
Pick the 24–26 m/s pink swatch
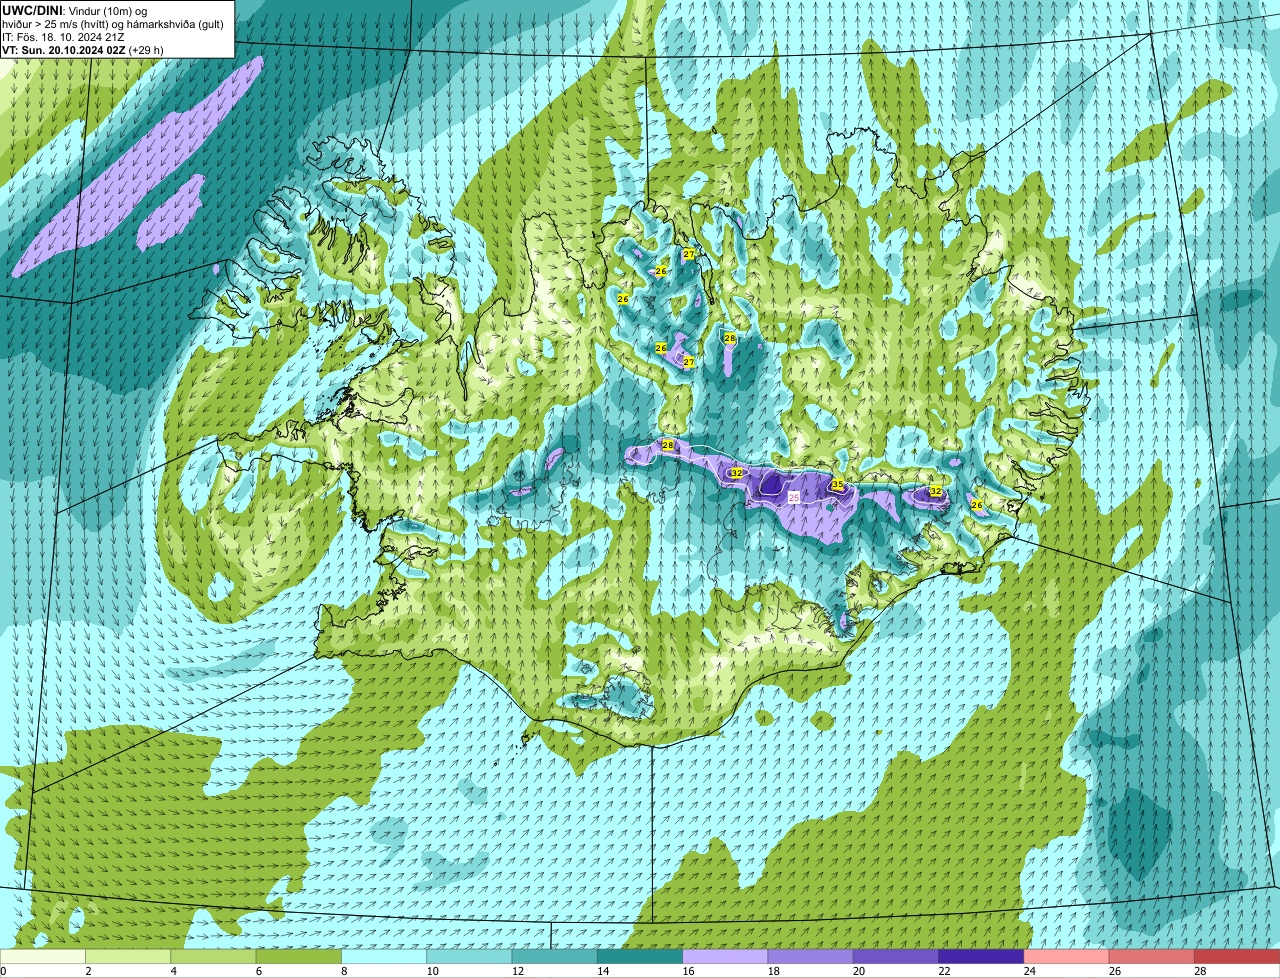pos(1067,956)
